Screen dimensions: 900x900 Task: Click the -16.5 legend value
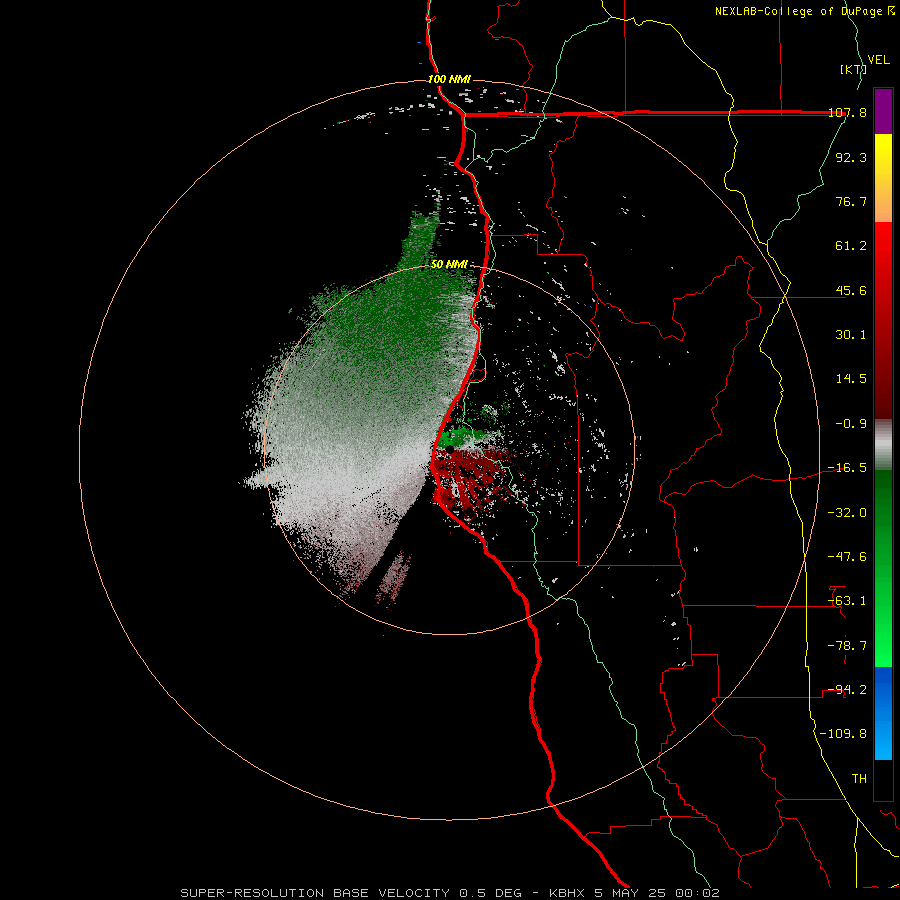point(847,468)
